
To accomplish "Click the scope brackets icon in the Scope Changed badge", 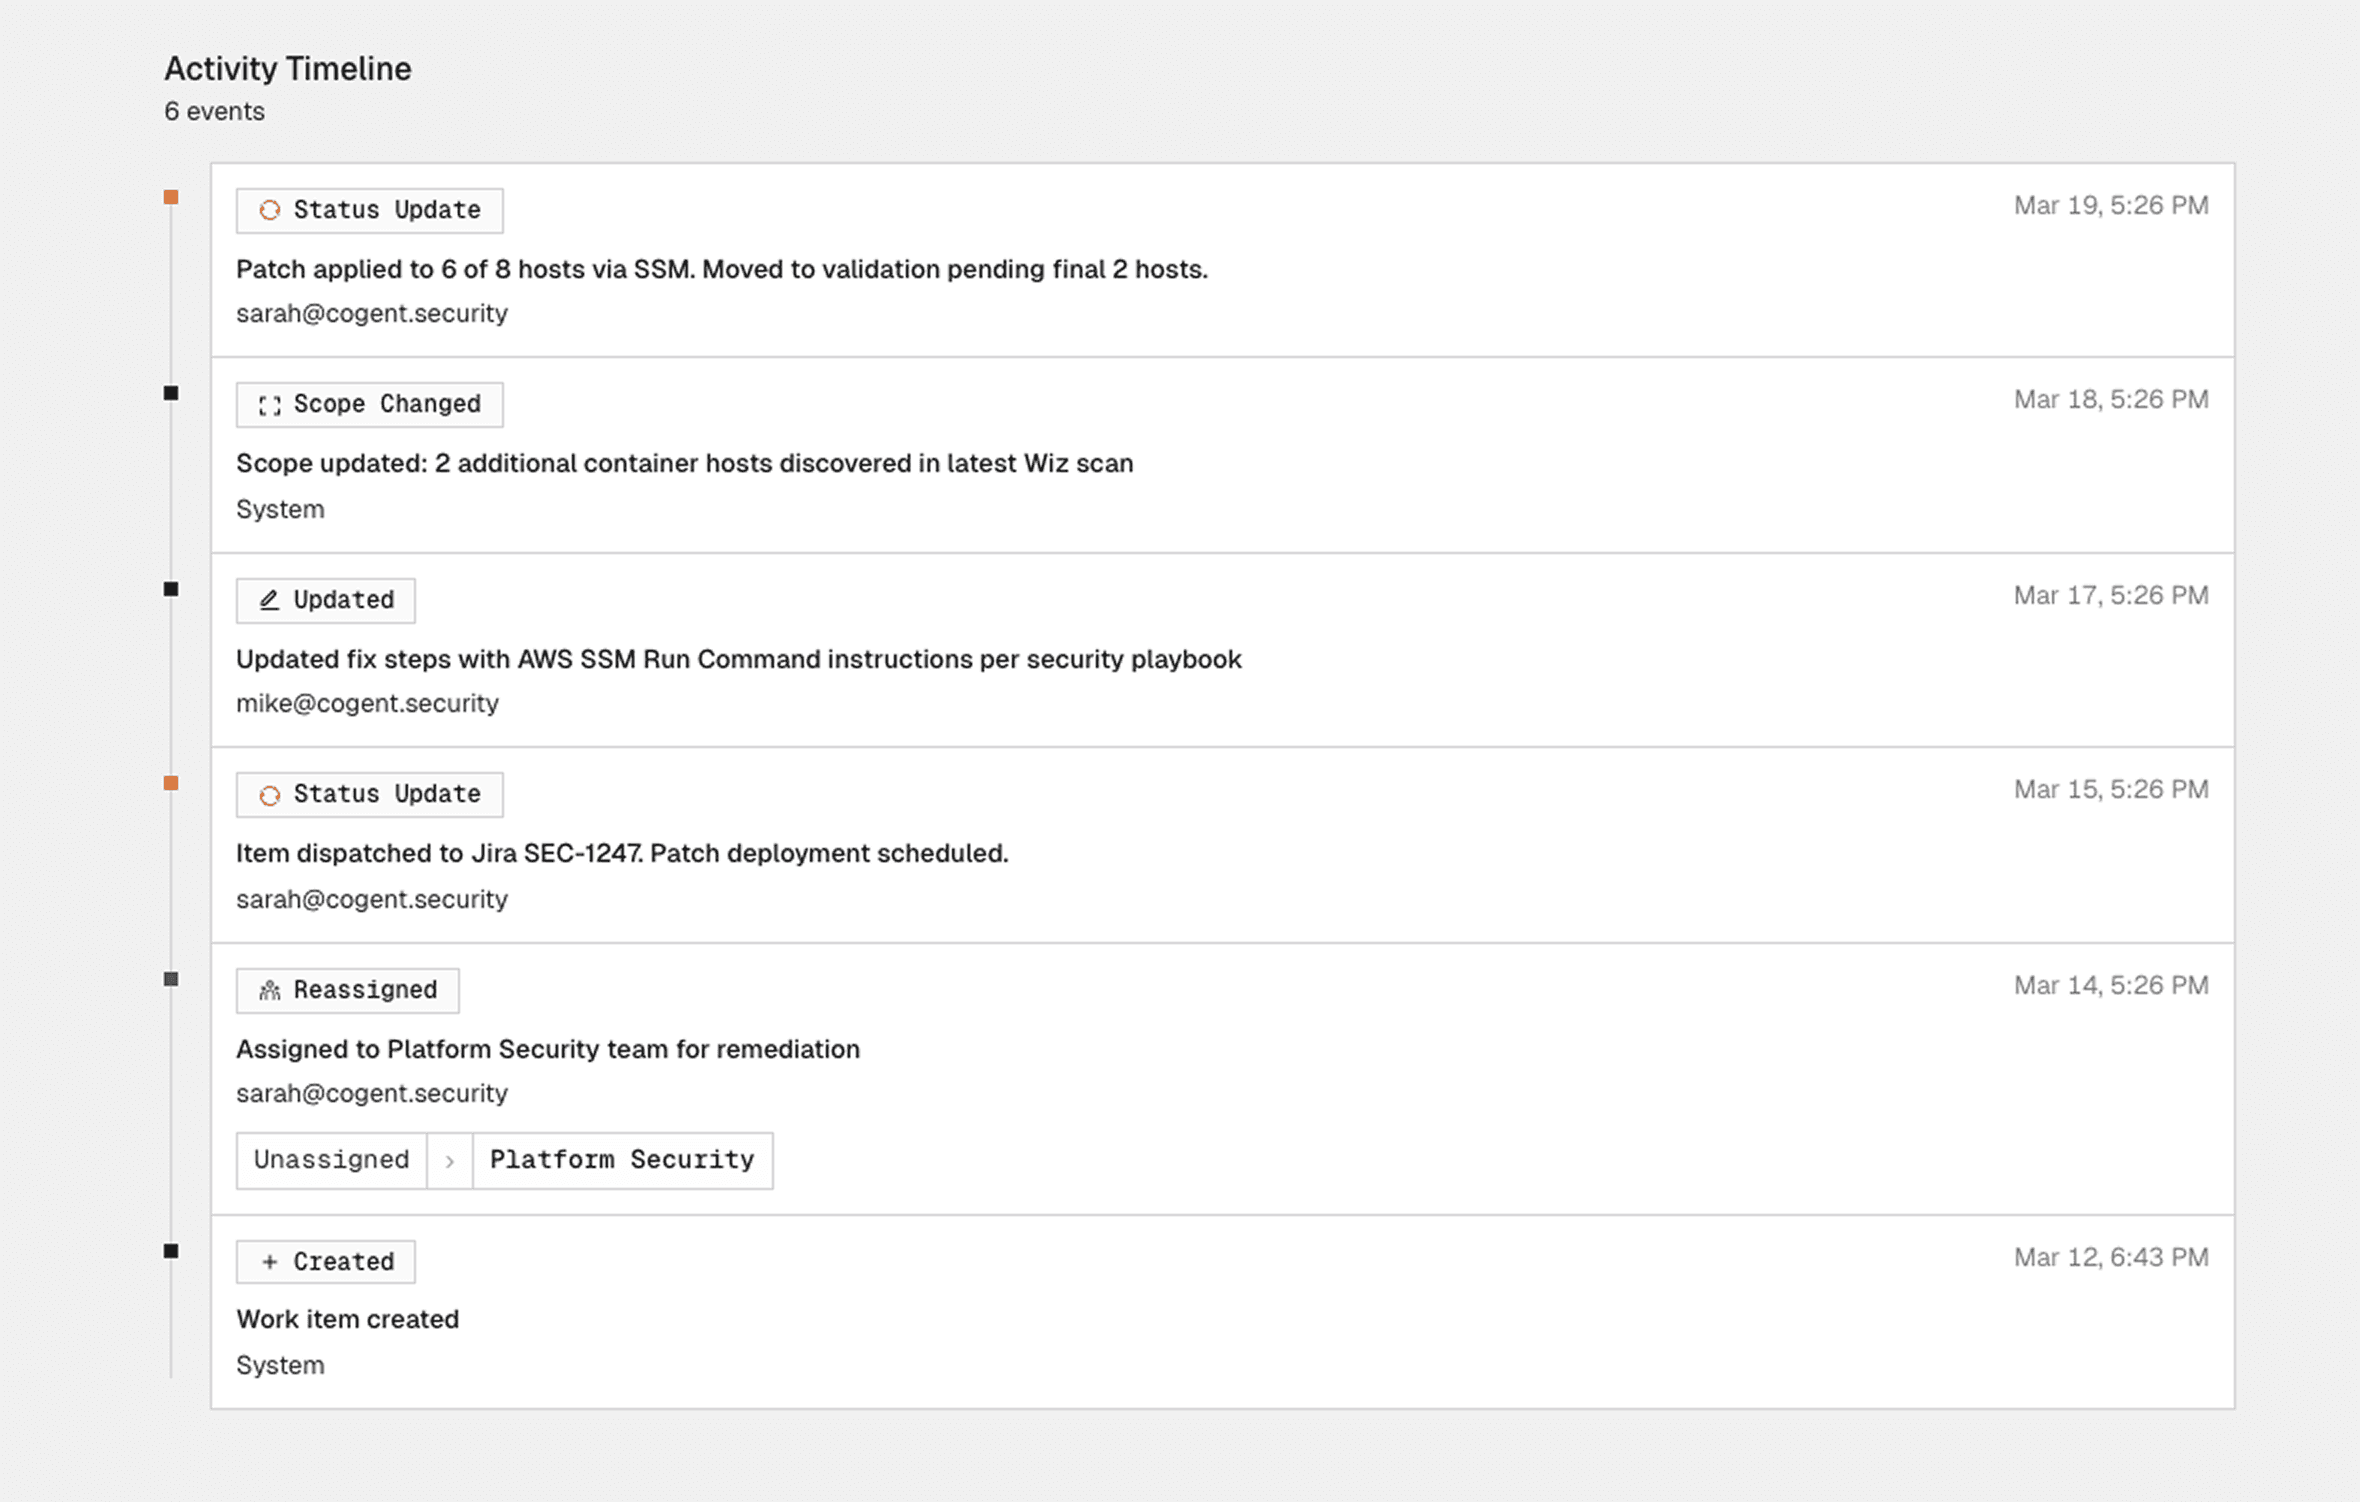I will point(269,405).
